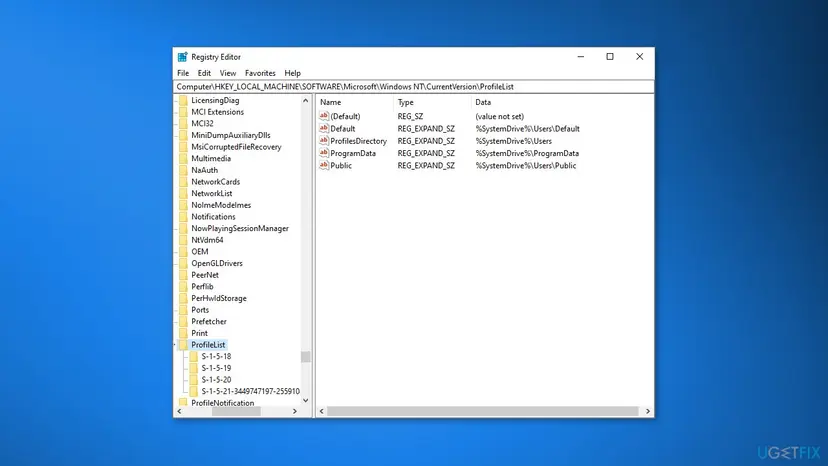Click the MCI Extensions folder icon

click(183, 112)
